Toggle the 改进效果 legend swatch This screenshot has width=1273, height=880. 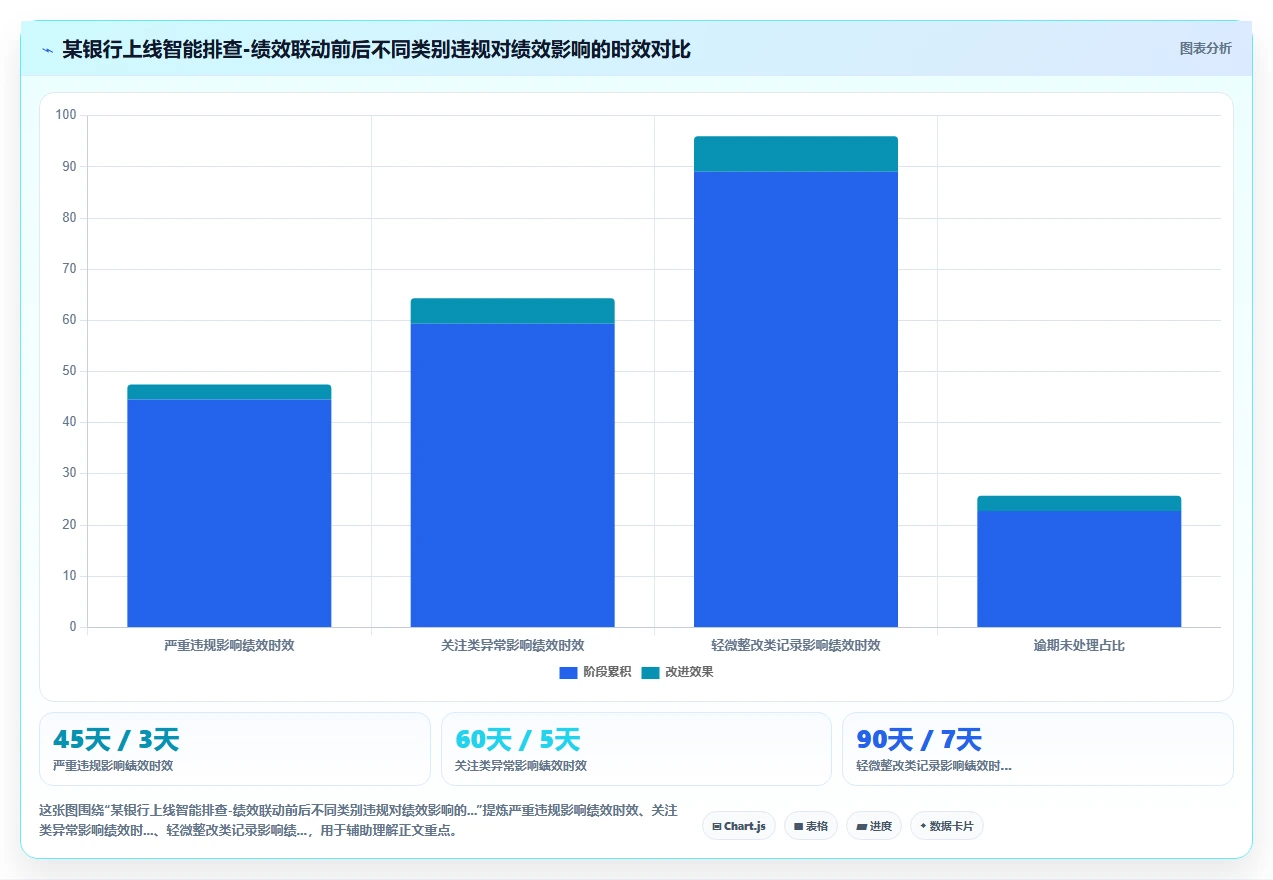tap(650, 673)
